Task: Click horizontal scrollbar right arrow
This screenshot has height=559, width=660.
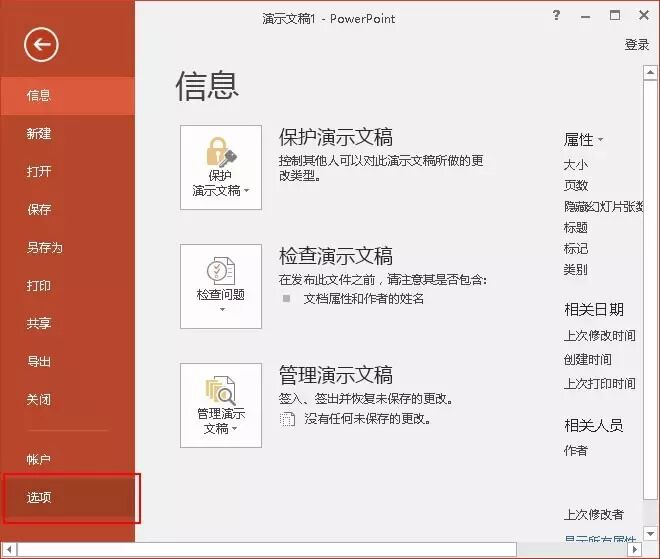Action: coord(635,550)
